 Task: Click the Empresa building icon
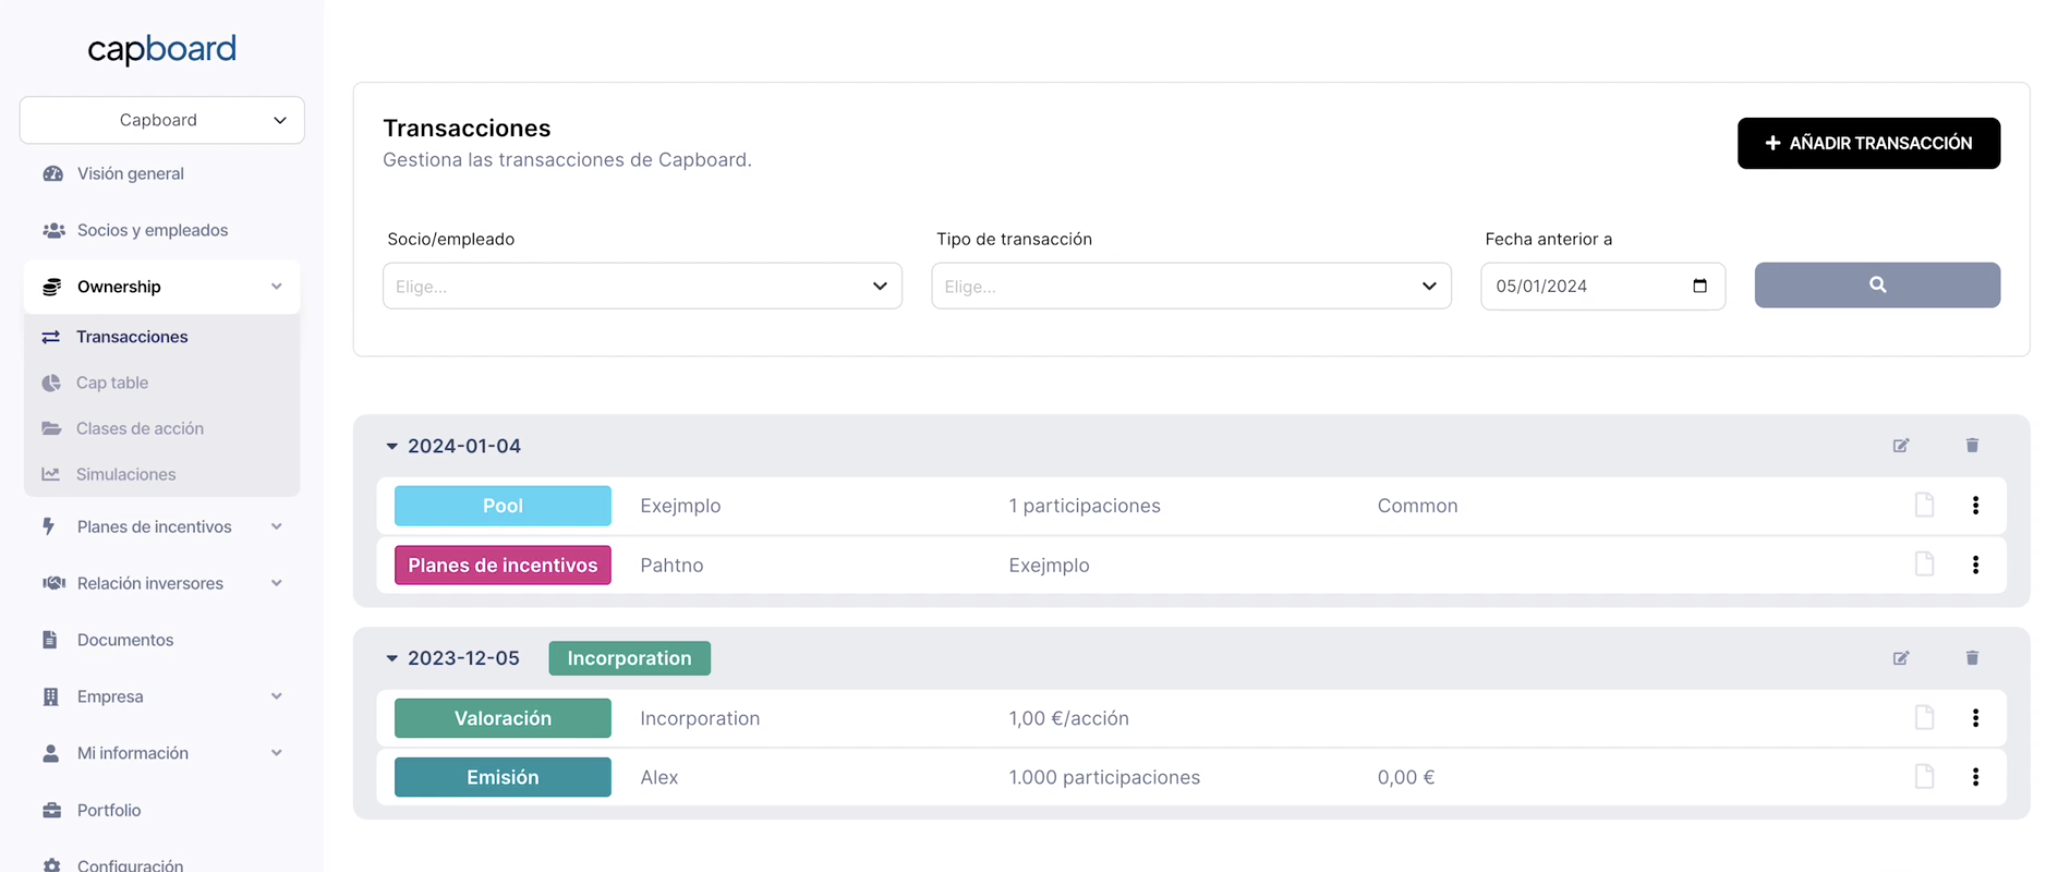50,696
